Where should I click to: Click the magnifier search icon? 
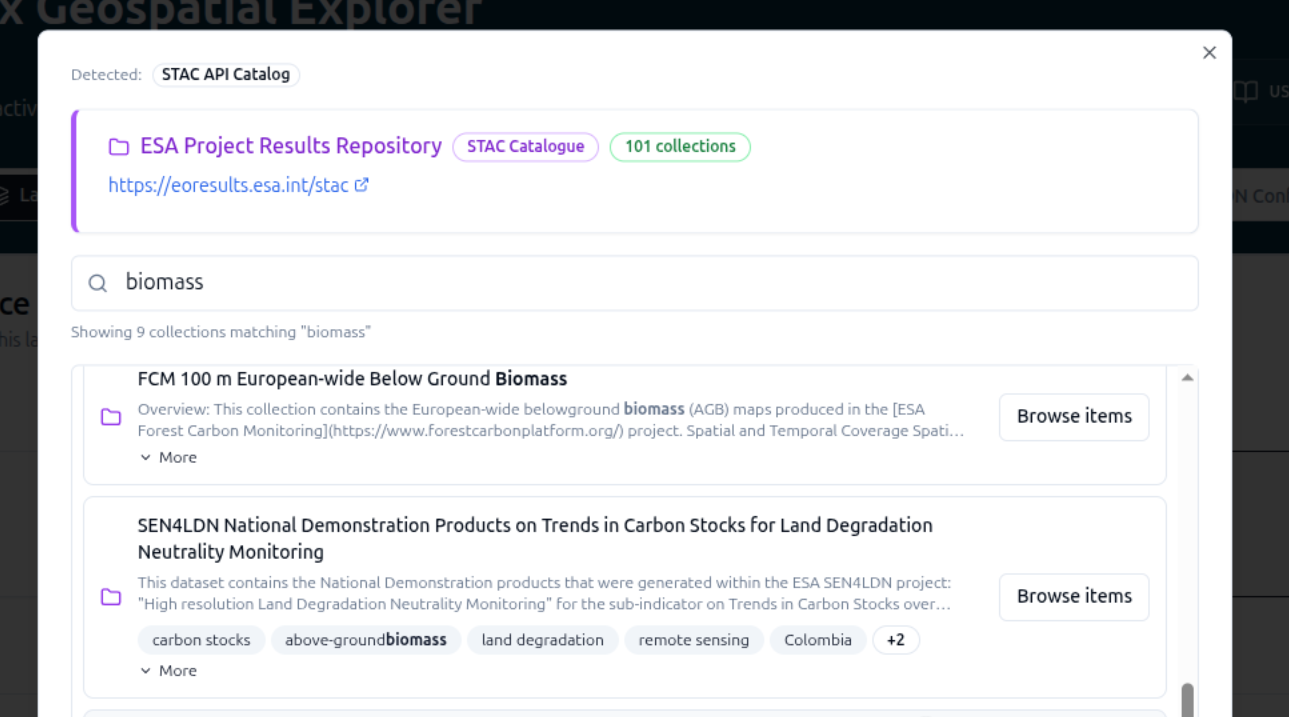tap(98, 284)
